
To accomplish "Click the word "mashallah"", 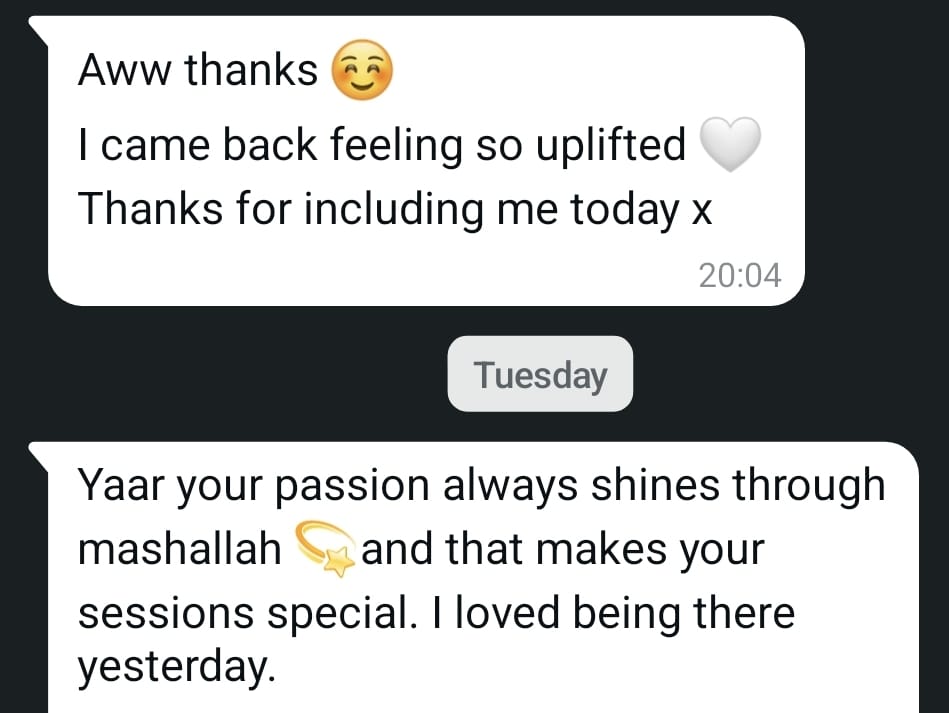I will tap(180, 550).
